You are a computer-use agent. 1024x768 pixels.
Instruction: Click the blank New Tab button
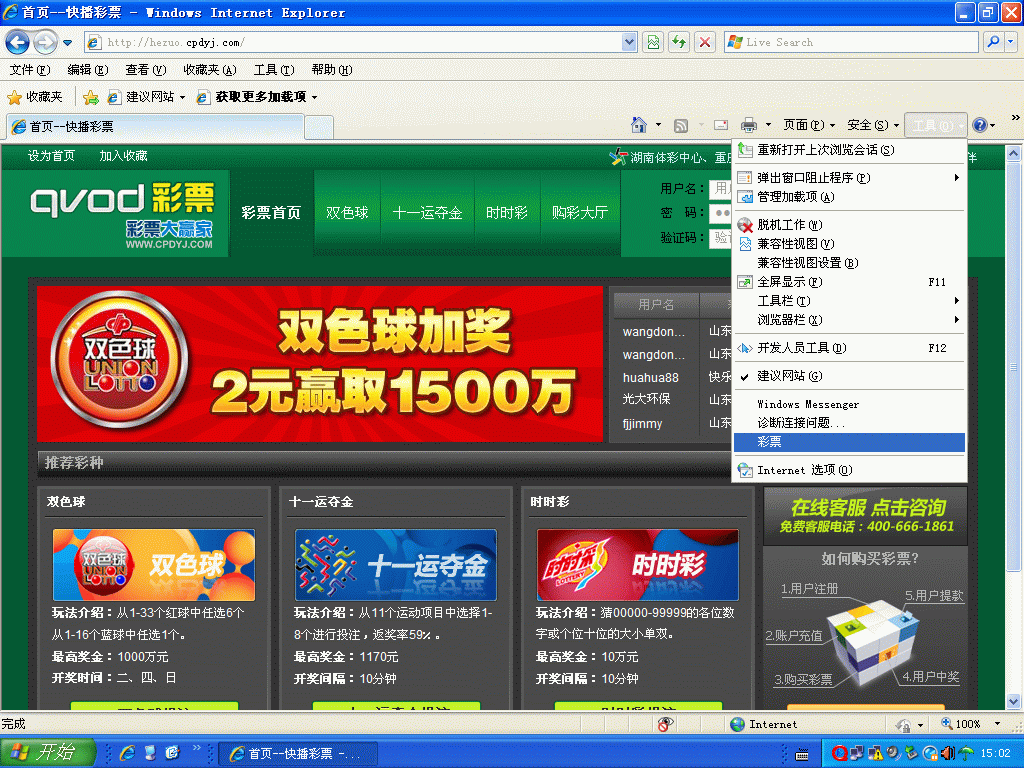tap(319, 127)
